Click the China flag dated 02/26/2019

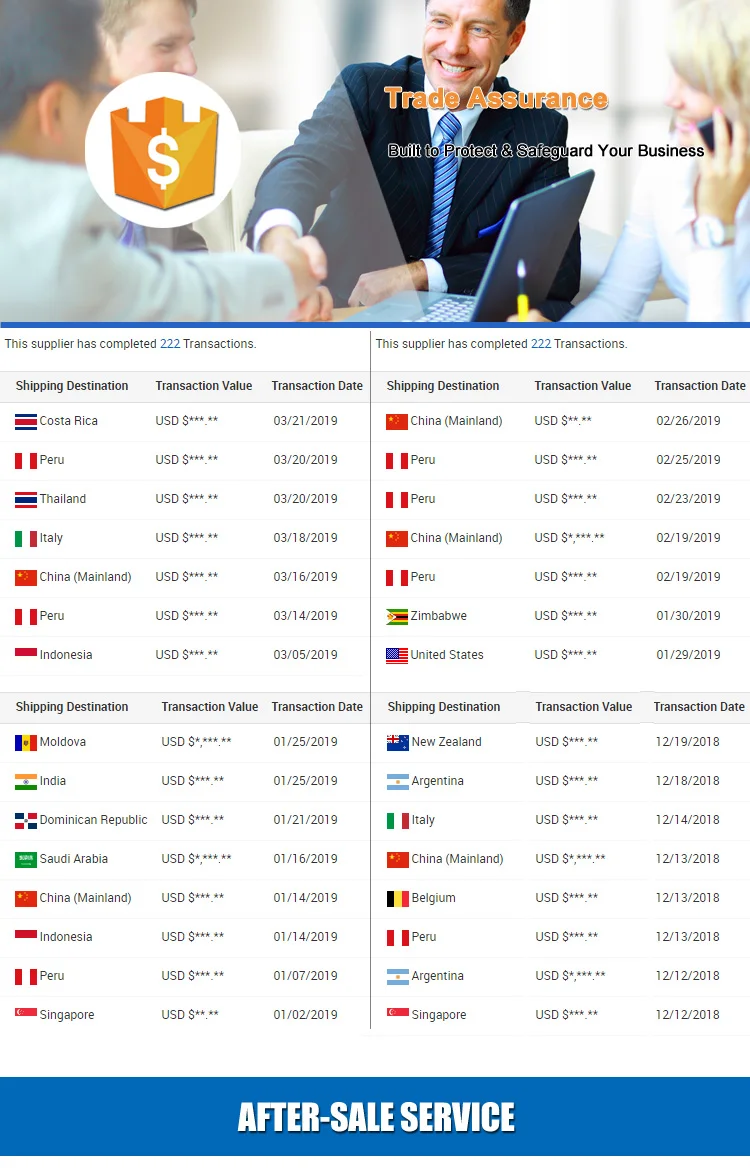tap(397, 422)
